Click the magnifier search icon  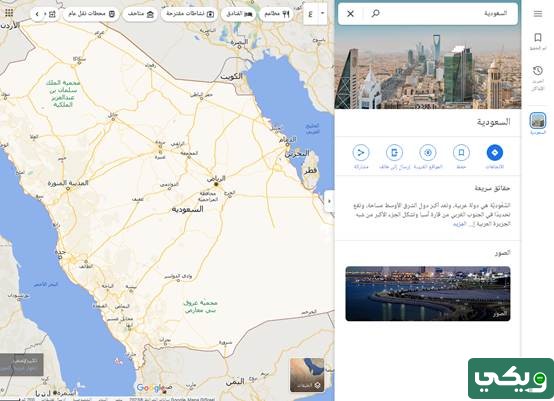click(x=375, y=13)
